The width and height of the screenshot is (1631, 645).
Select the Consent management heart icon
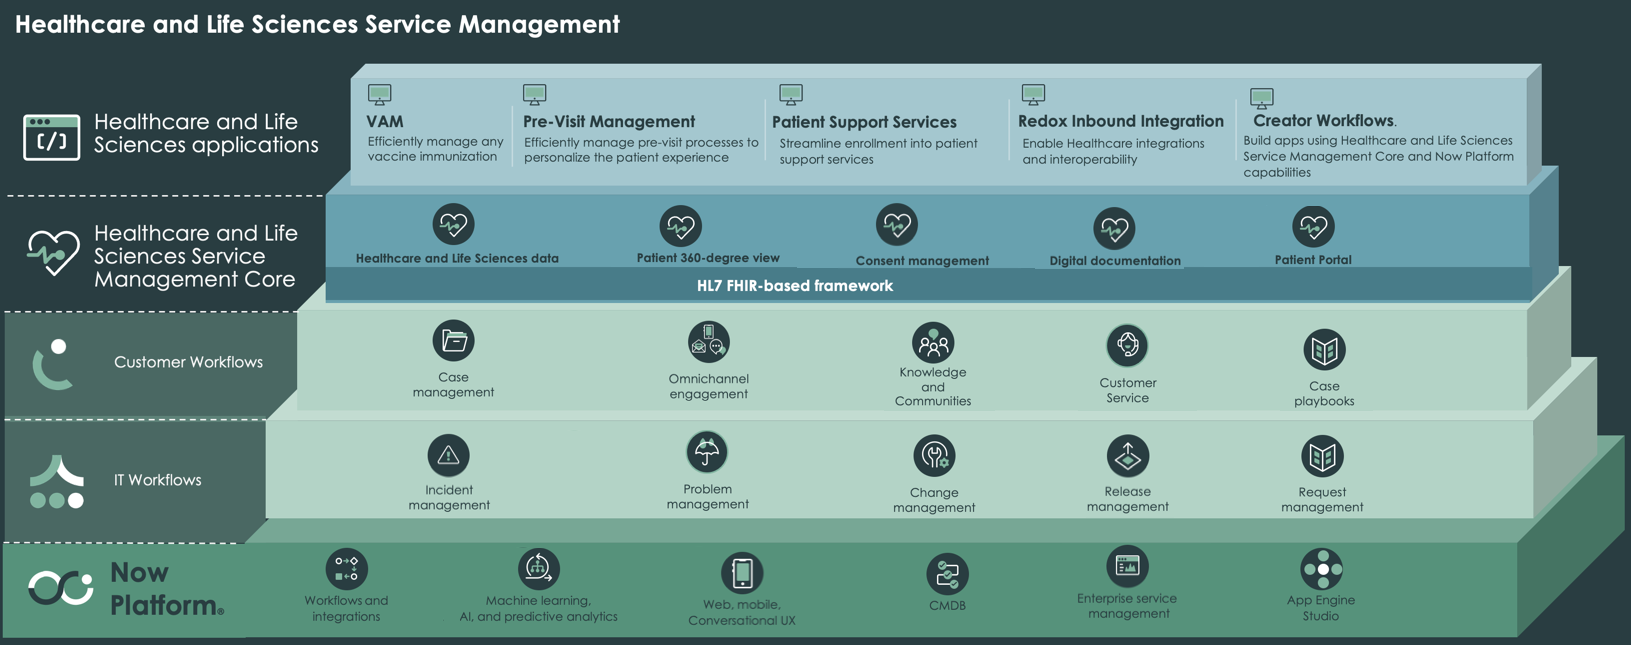[x=896, y=224]
